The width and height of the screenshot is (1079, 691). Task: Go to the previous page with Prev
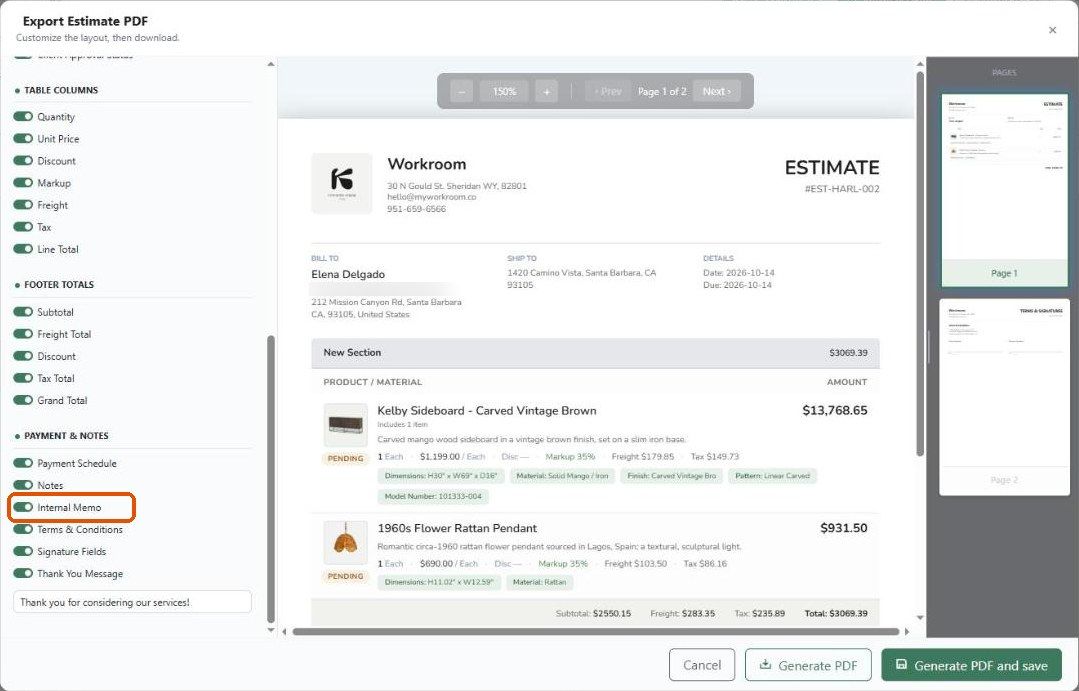pos(608,91)
